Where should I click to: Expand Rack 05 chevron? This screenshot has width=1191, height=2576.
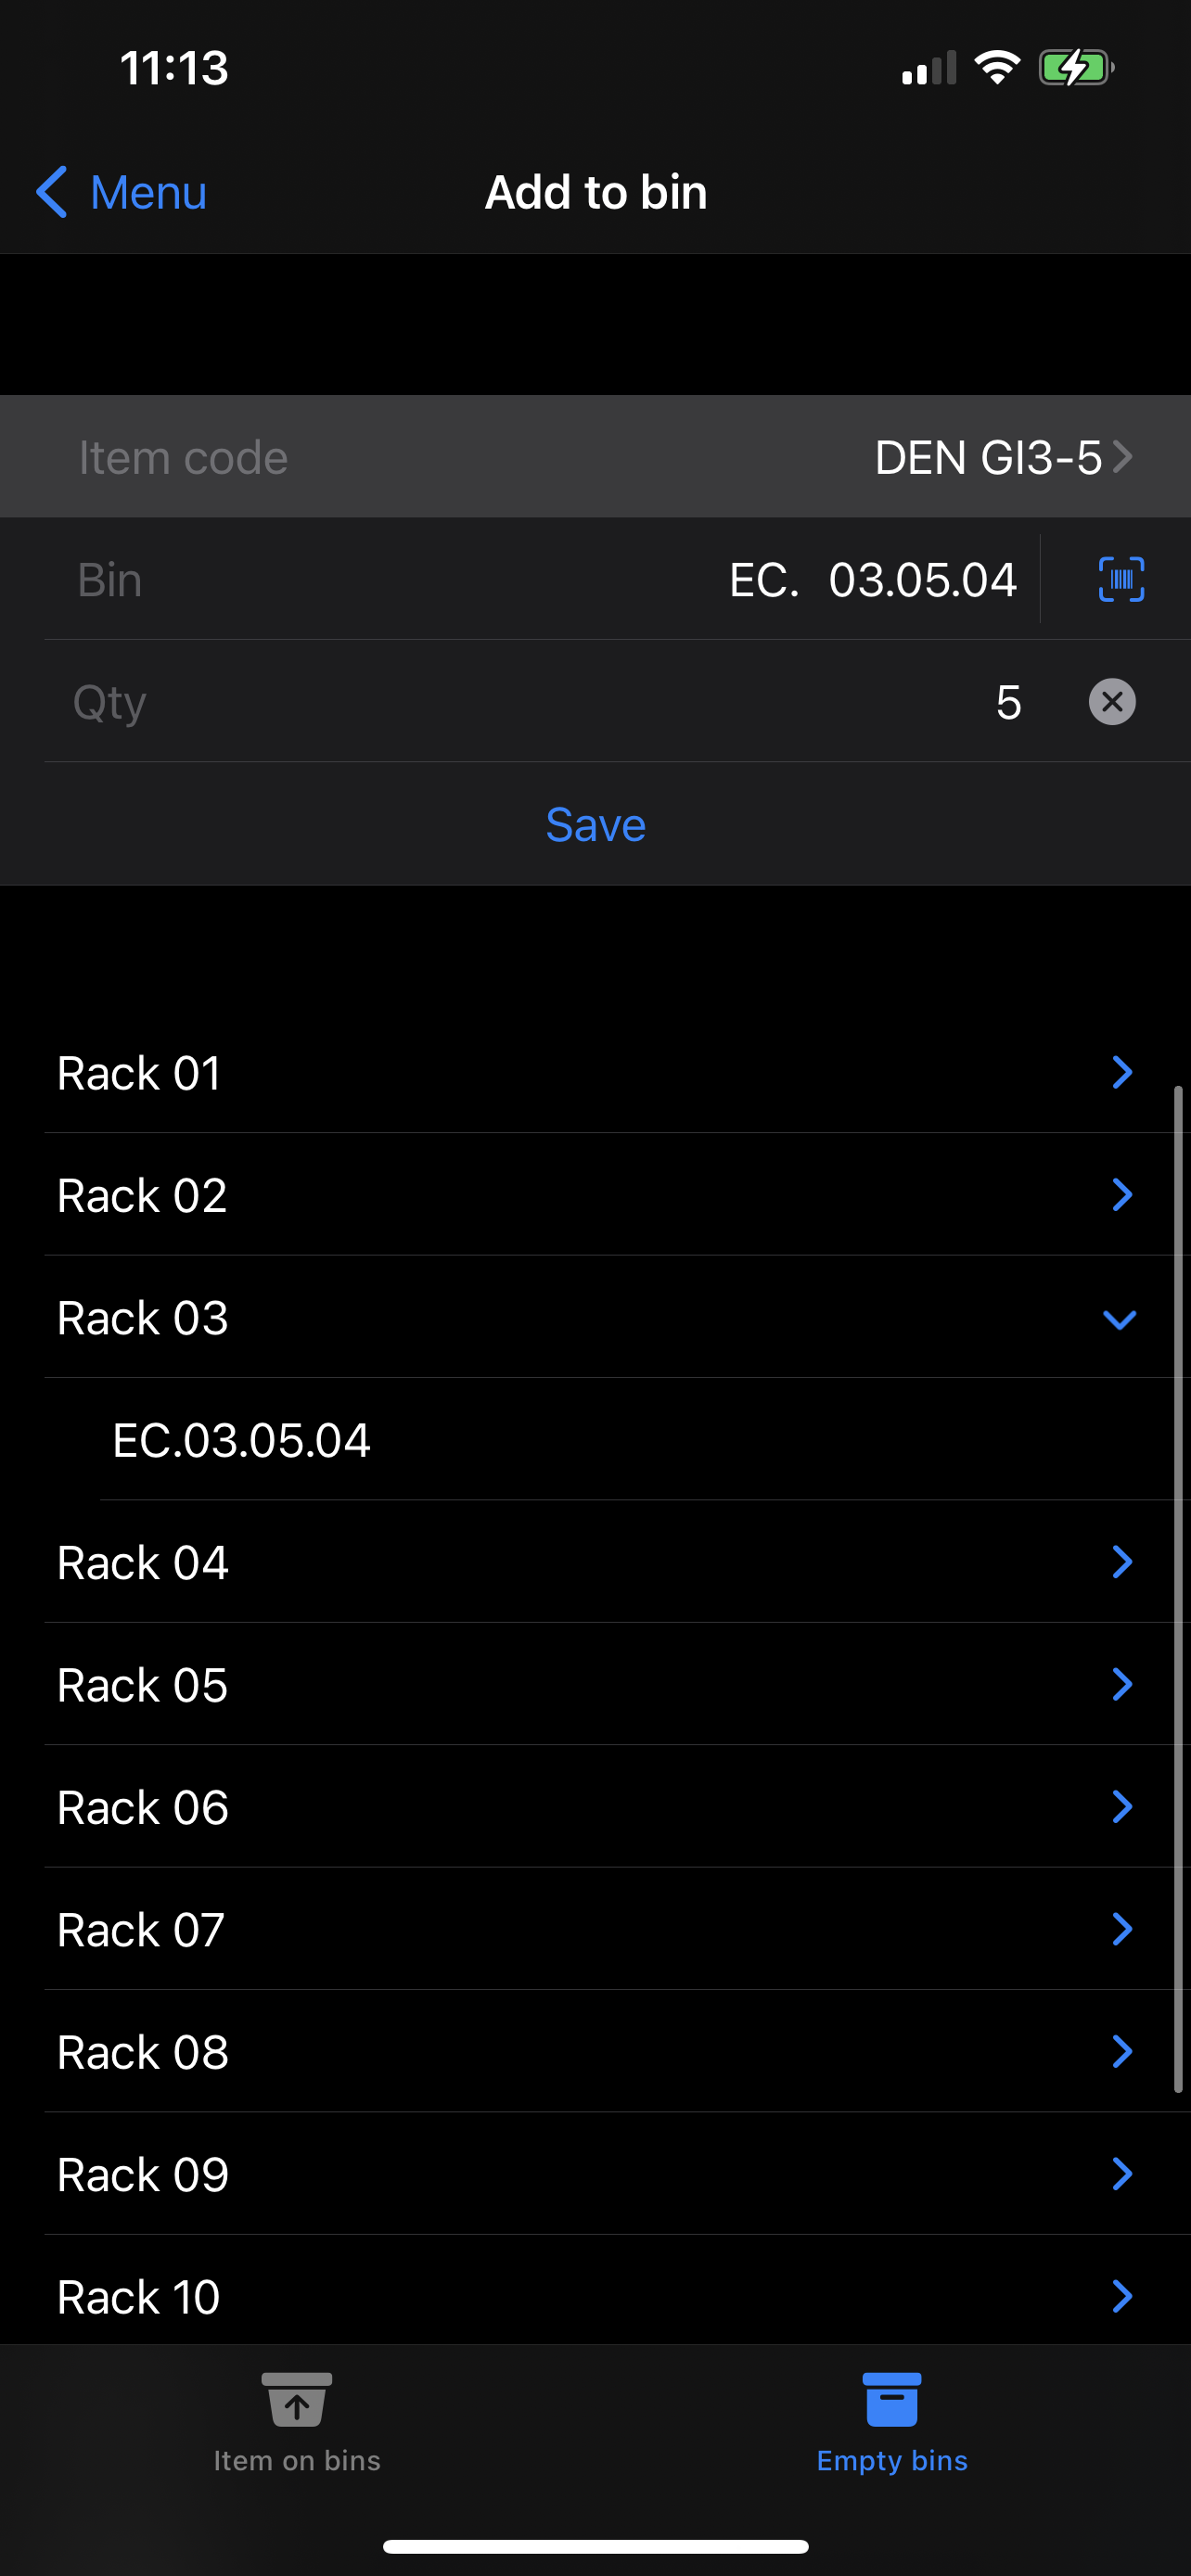[x=1121, y=1684]
